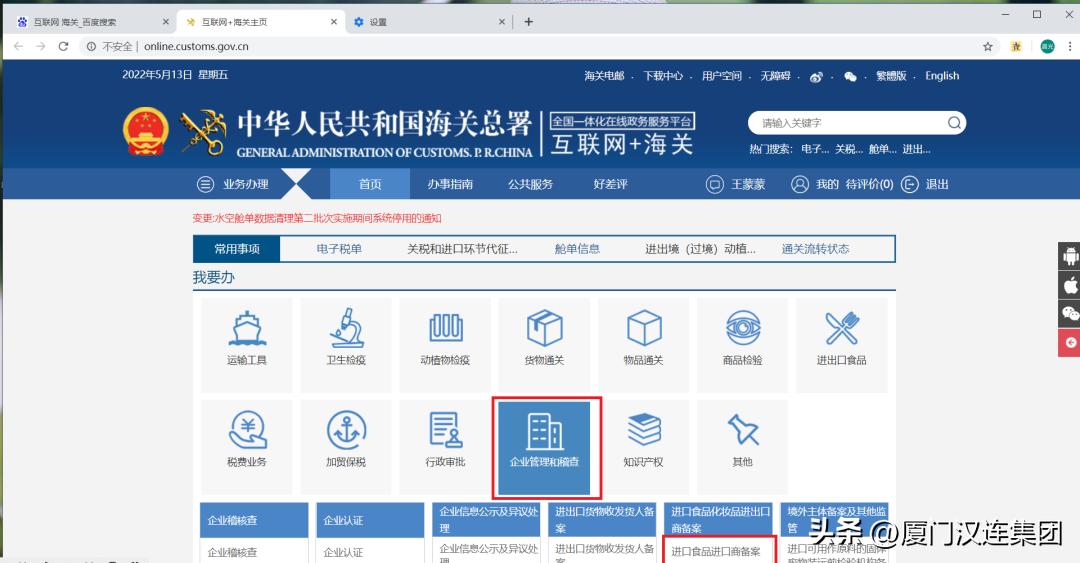
Task: Click hot search term 电子...
Action: tap(815, 149)
